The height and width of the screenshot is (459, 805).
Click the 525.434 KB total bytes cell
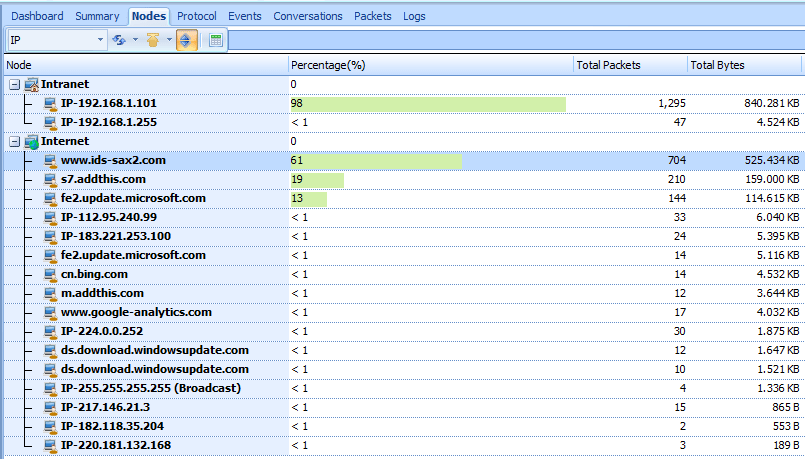(x=772, y=161)
